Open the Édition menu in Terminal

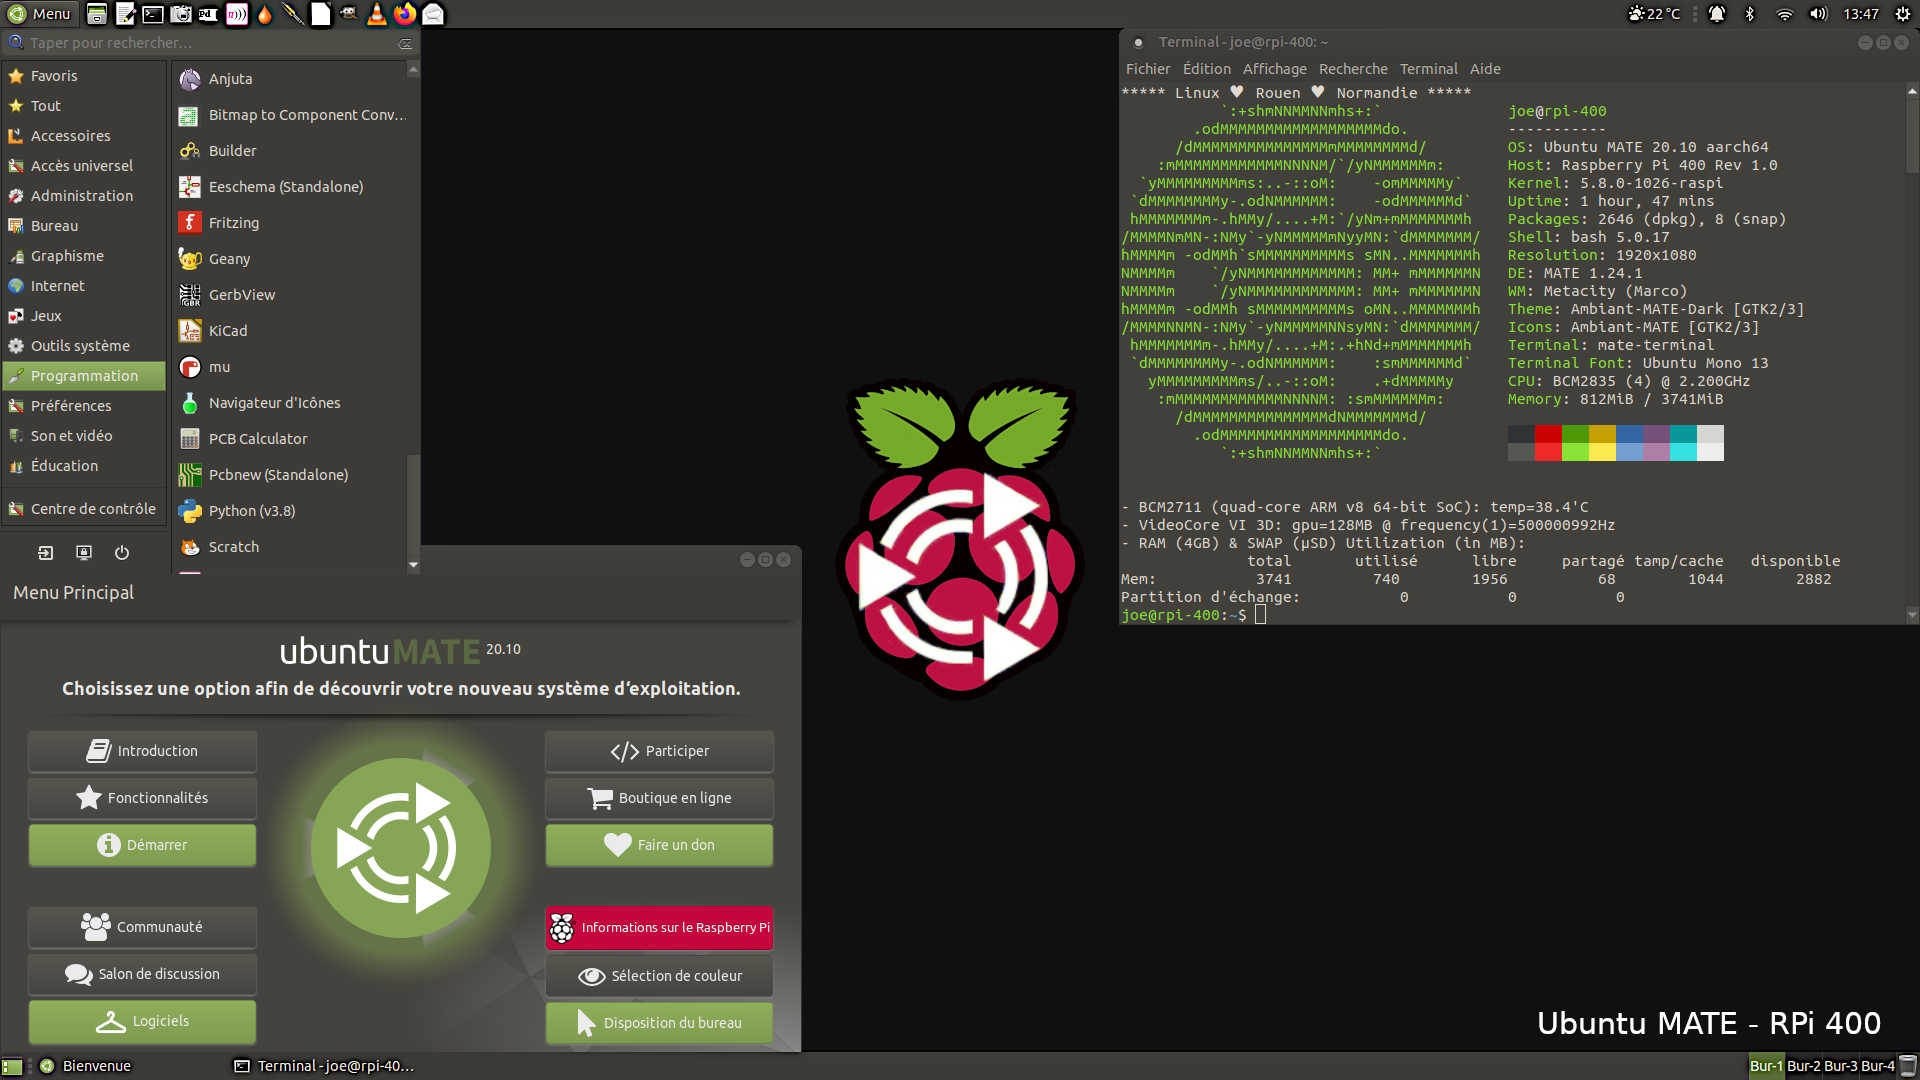coord(1207,69)
